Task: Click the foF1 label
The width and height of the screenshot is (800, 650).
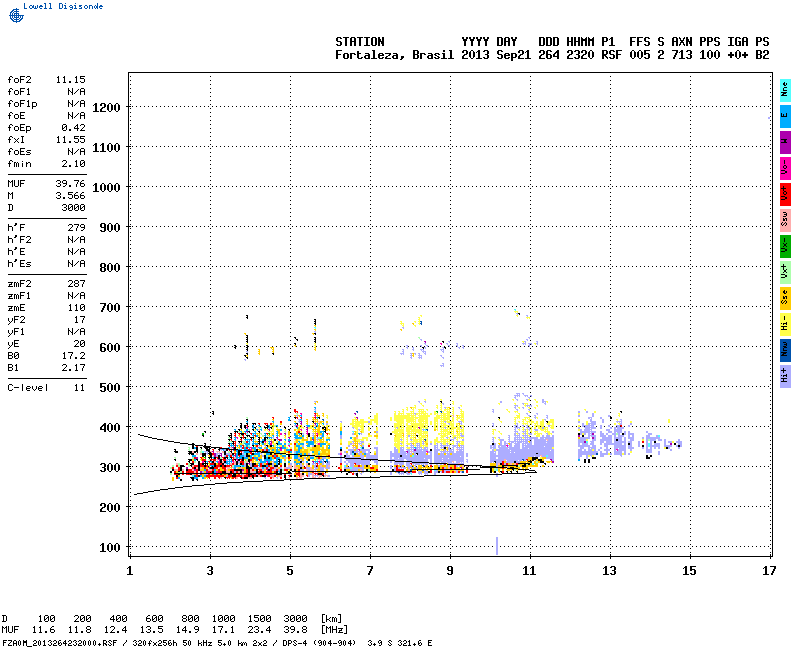Action: [19, 92]
